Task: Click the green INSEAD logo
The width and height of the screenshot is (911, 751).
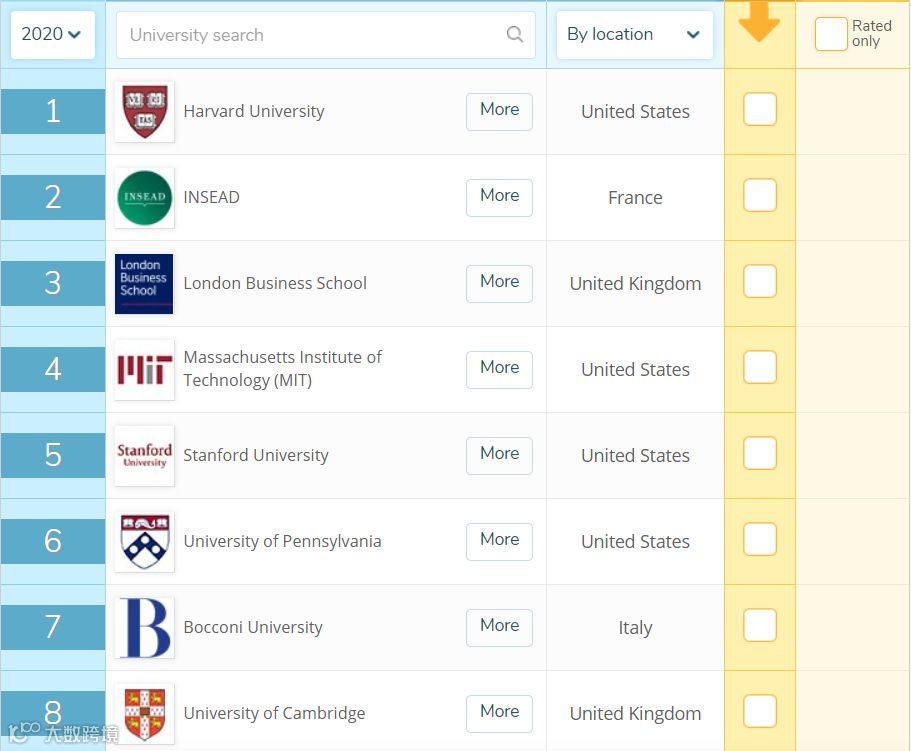Action: point(144,197)
